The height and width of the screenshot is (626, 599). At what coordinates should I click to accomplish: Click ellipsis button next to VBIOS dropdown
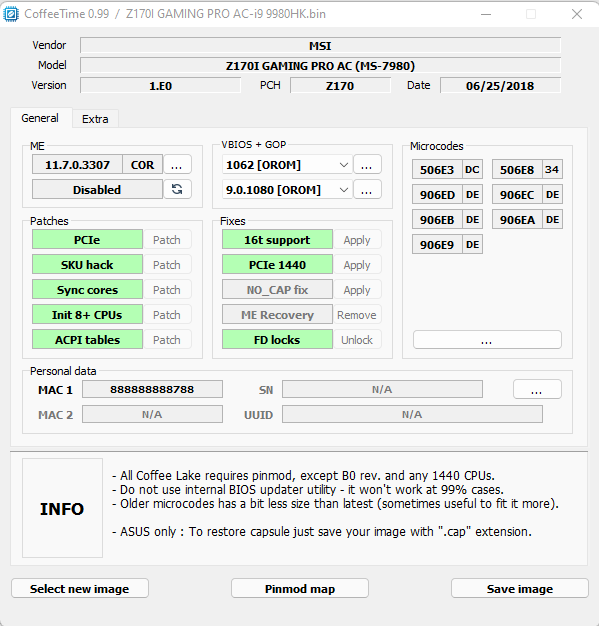pyautogui.click(x=367, y=164)
